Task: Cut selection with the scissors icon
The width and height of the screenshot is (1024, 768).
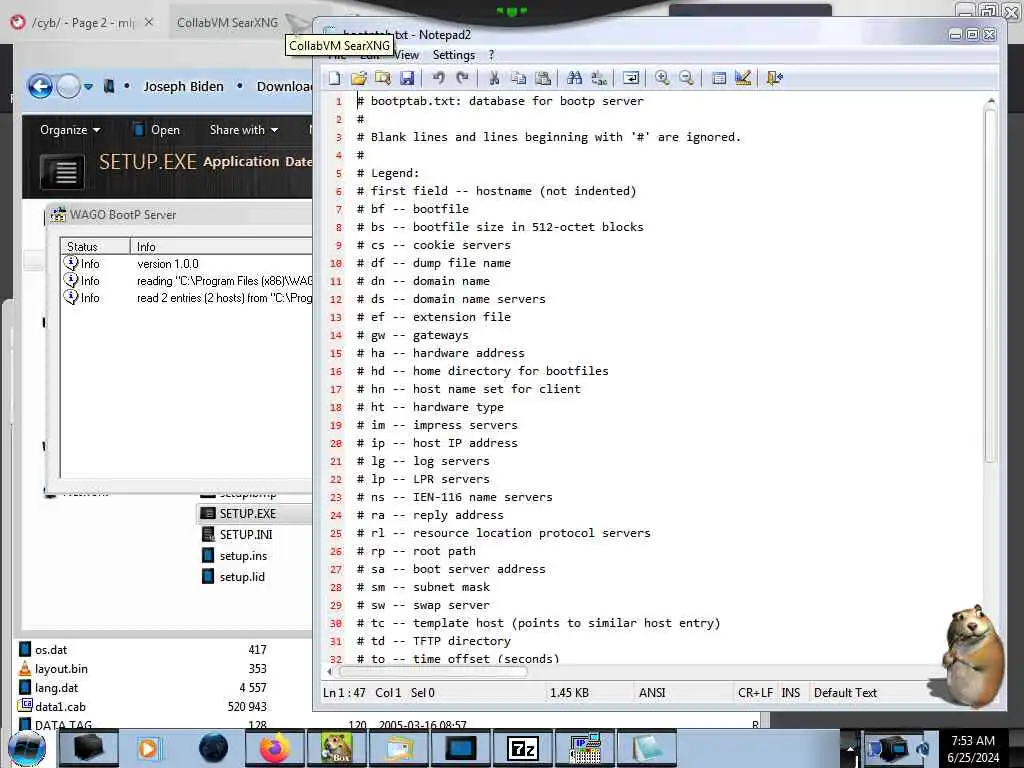Action: 494,78
